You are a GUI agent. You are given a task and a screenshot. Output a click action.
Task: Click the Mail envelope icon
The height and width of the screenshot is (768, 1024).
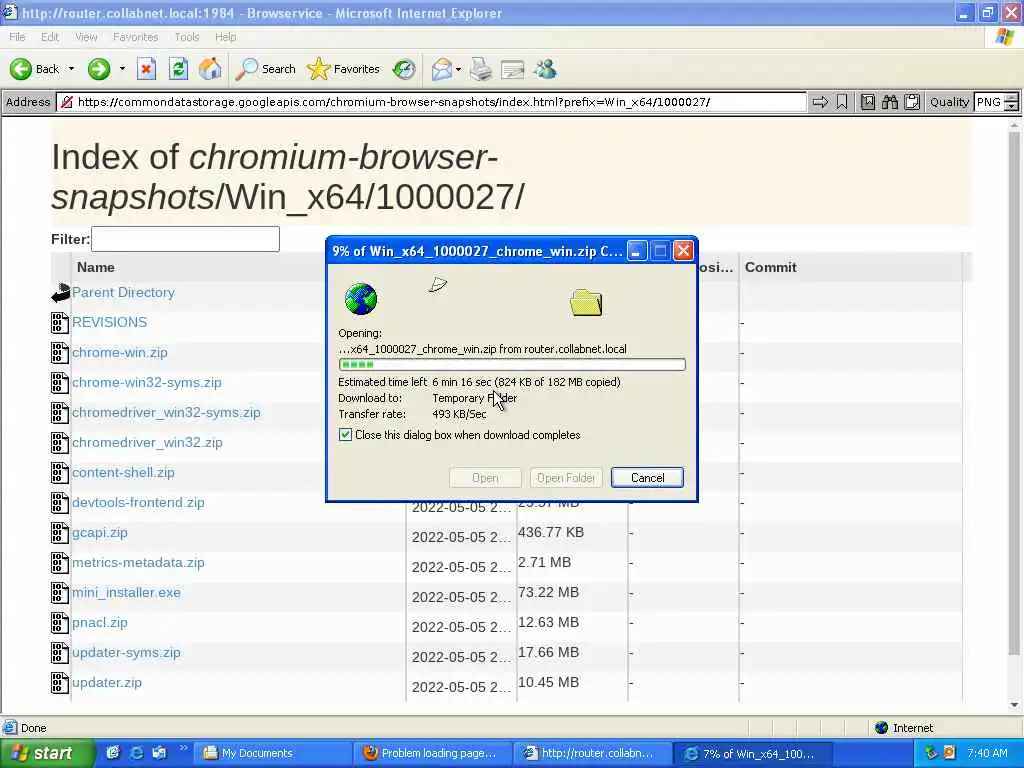(441, 69)
